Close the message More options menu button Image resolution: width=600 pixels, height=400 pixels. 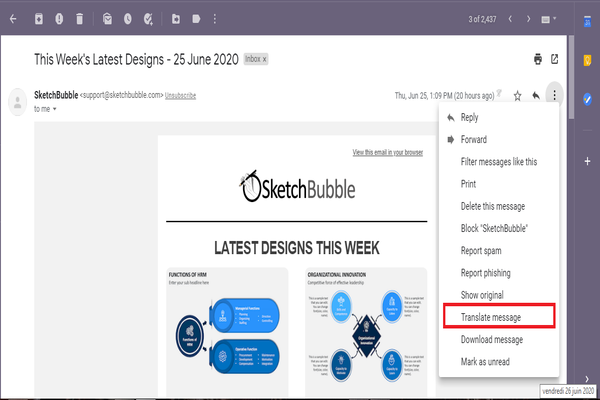(554, 95)
